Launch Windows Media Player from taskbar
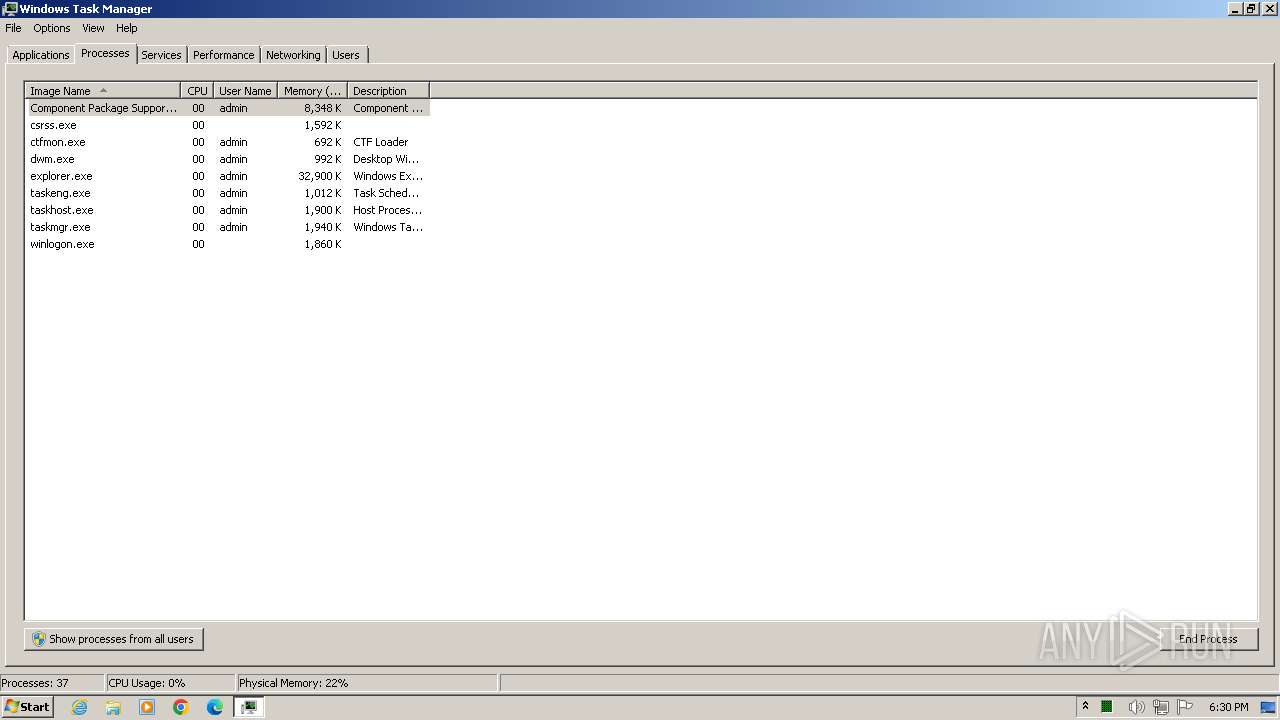Screen dimensions: 1280x720 tap(147, 707)
